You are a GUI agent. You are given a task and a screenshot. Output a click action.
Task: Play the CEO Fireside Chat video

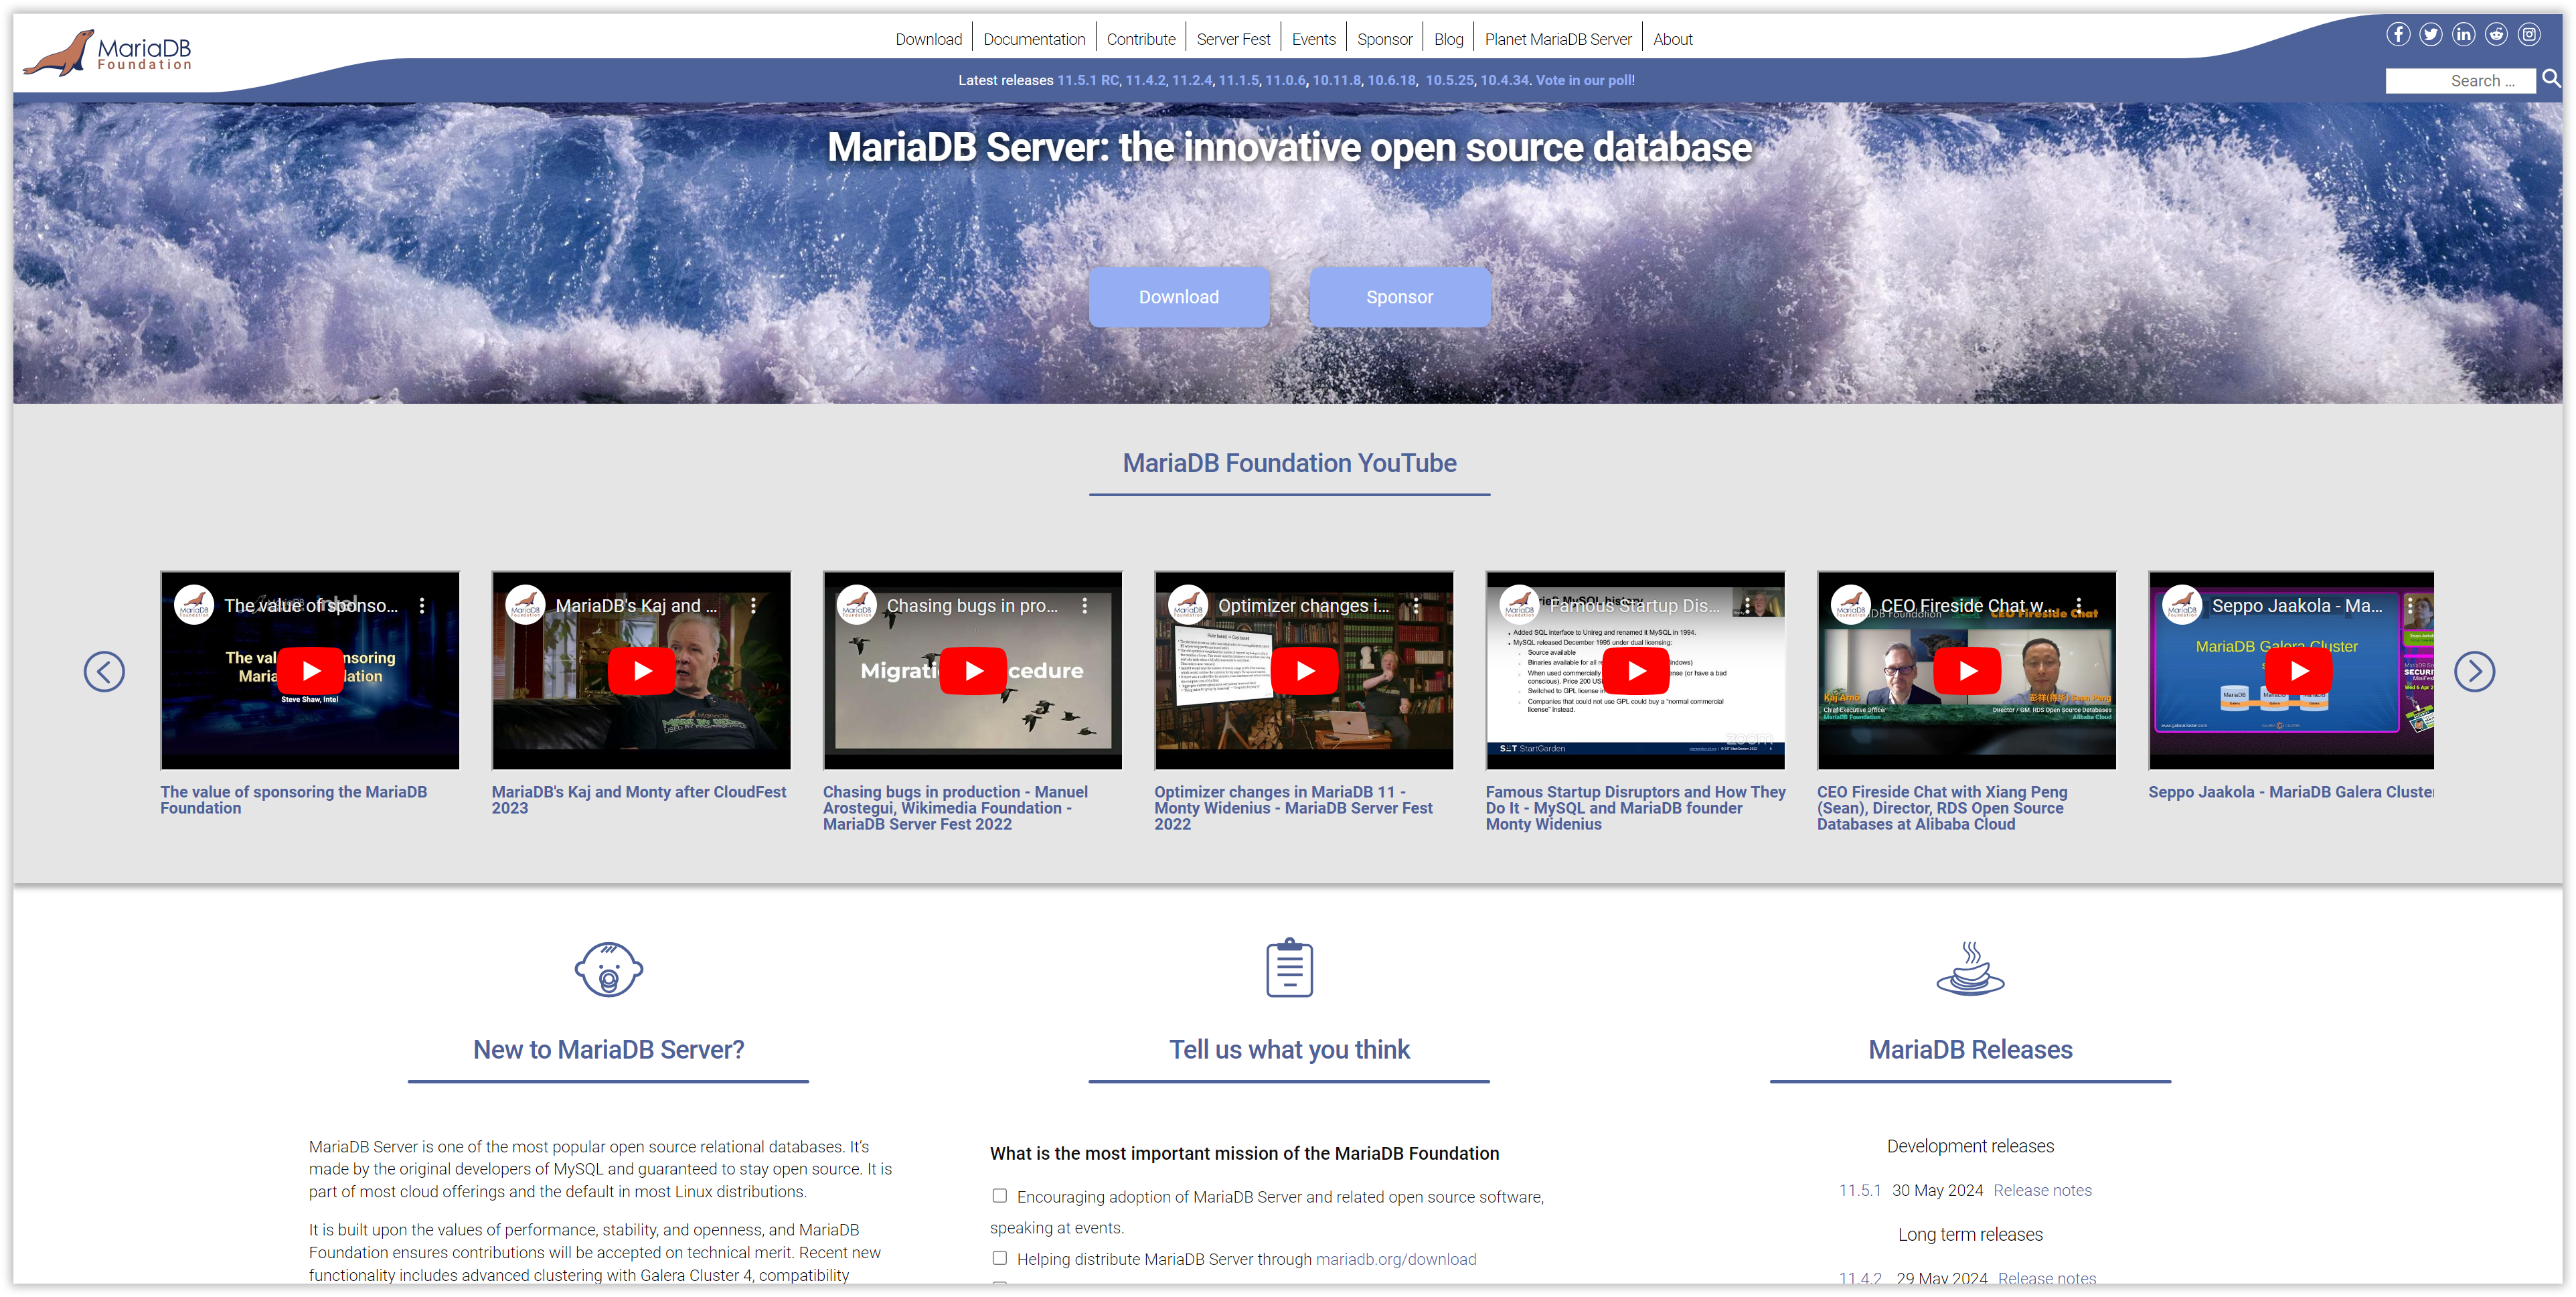click(x=1967, y=671)
